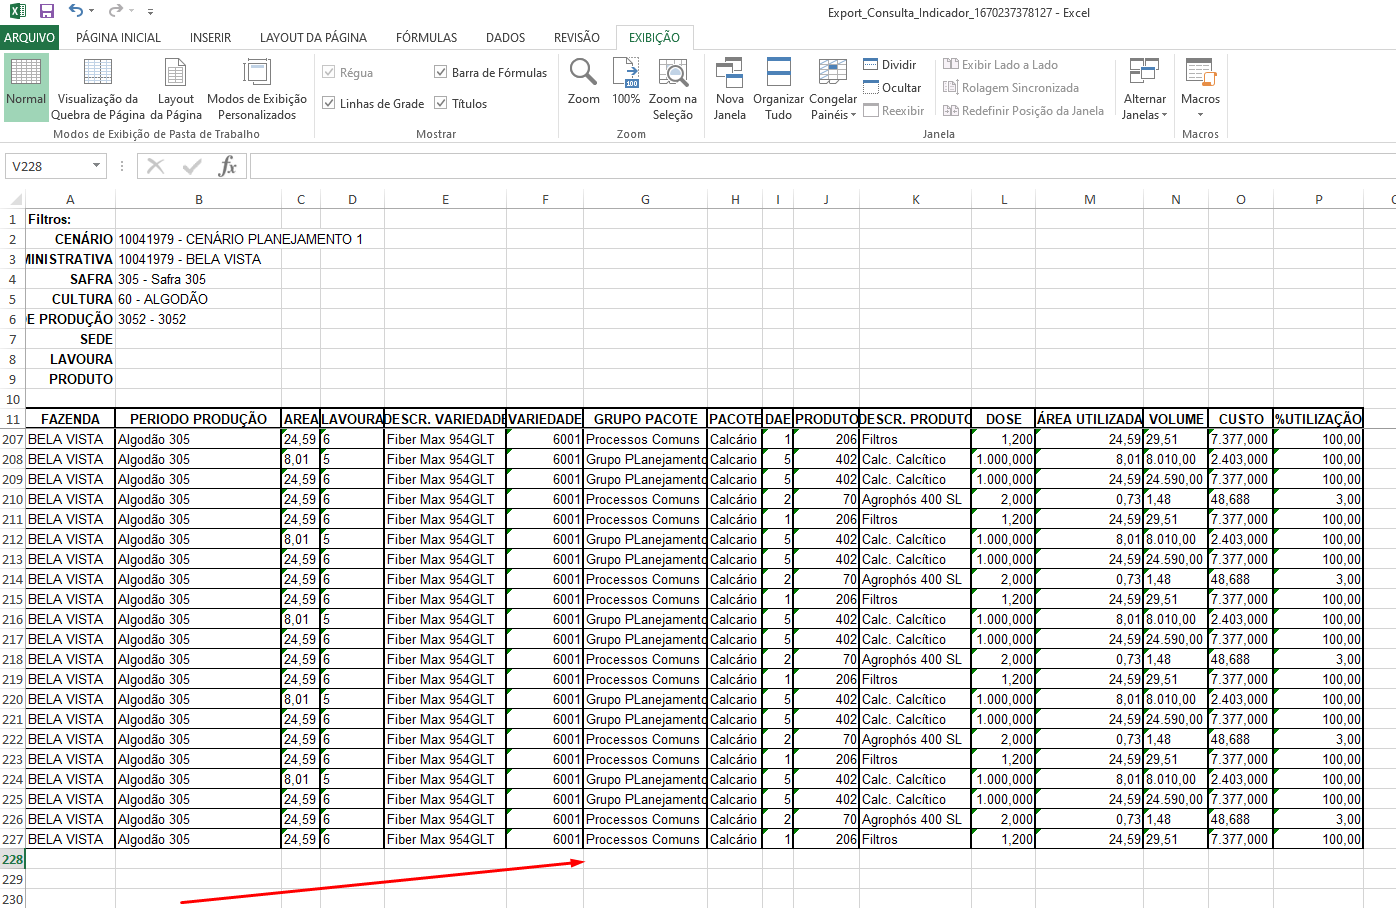Click the CUSTO header cell
This screenshot has width=1396, height=908.
coord(1241,419)
